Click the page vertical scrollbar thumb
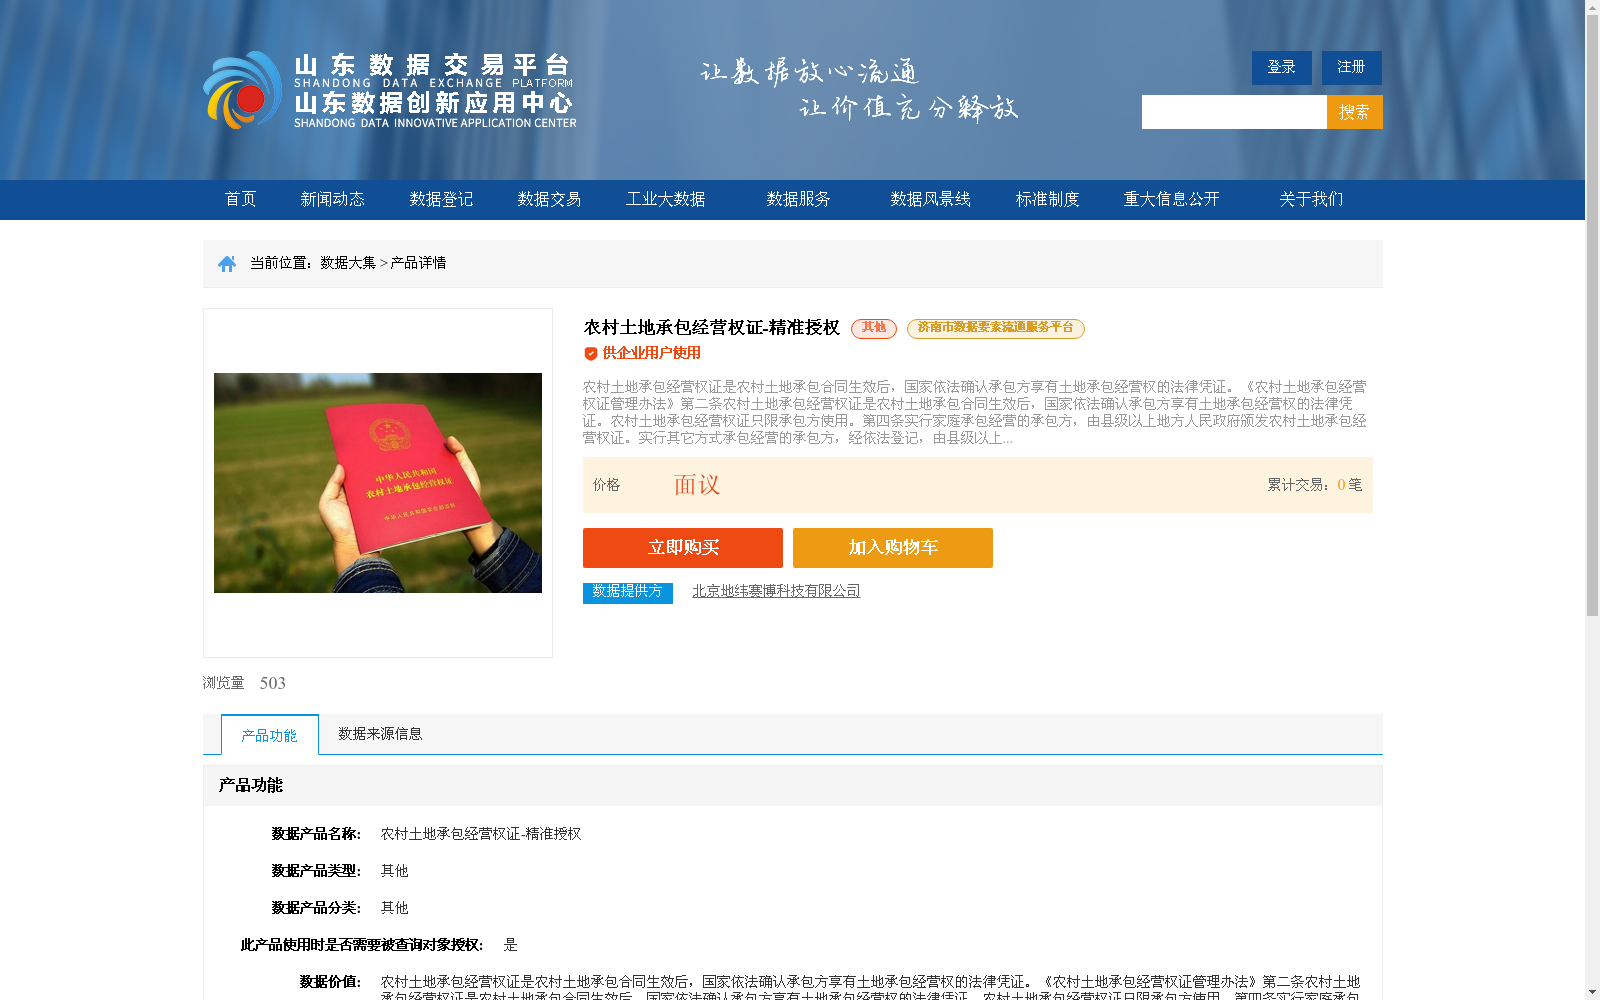This screenshot has height=1000, width=1600. point(1592,316)
